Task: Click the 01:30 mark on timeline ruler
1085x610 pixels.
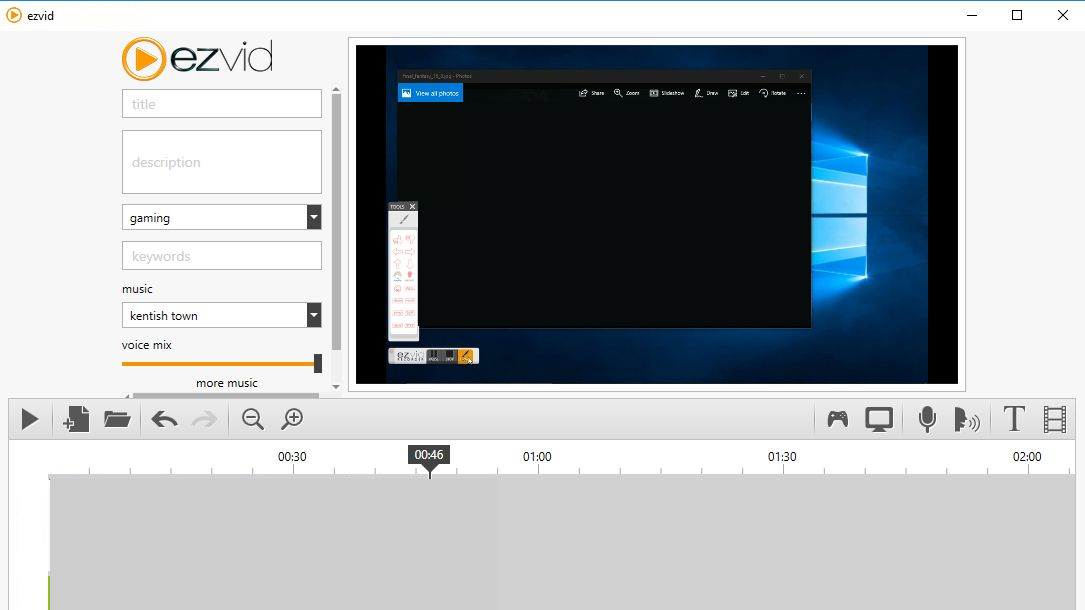Action: (782, 456)
